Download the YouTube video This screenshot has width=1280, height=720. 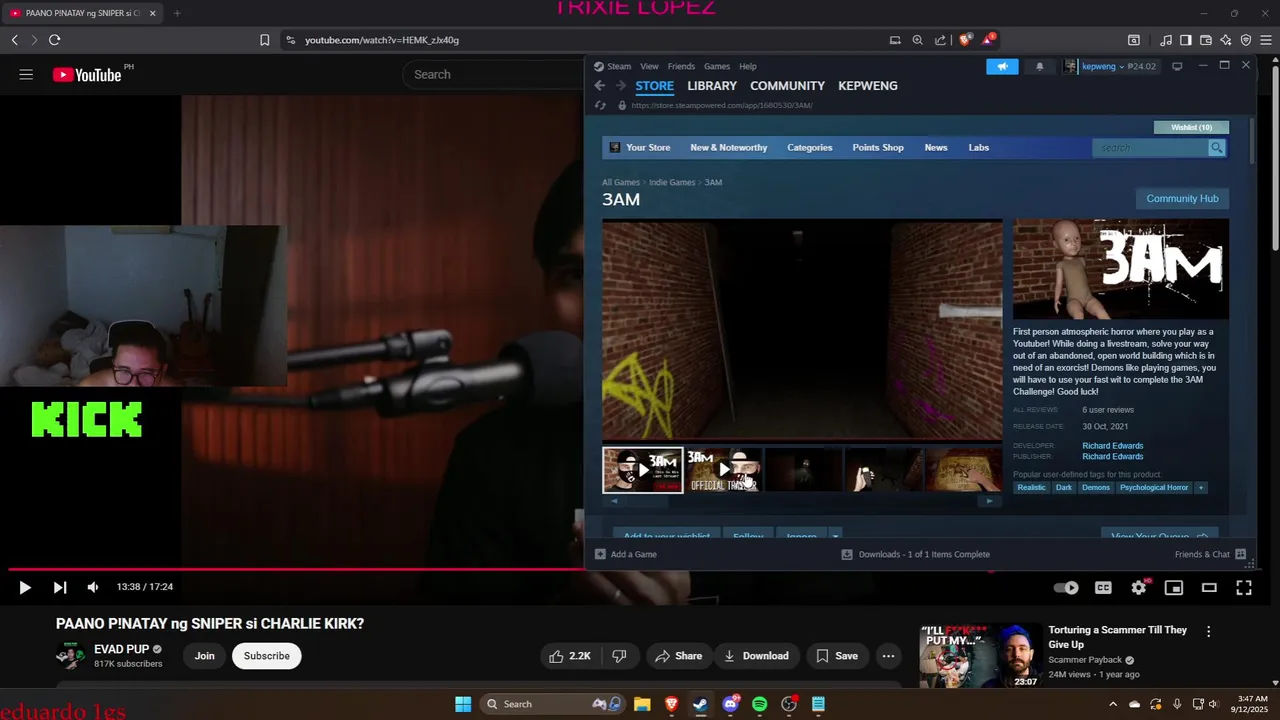coord(757,656)
